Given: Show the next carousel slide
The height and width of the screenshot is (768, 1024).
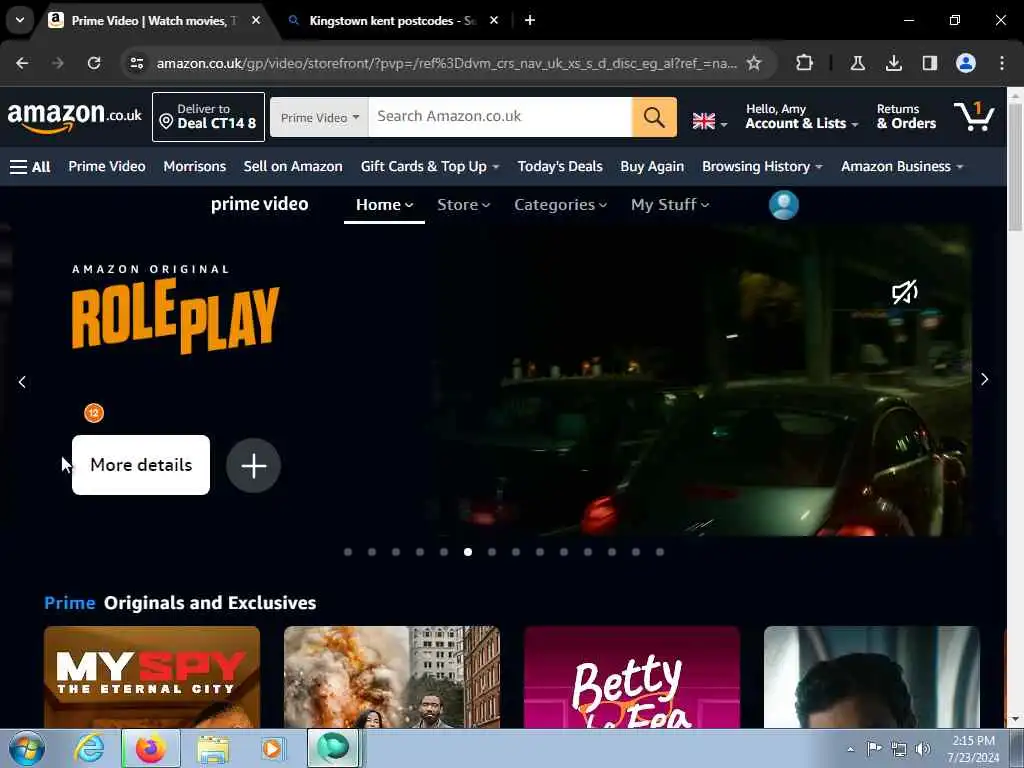Looking at the screenshot, I should coord(984,379).
